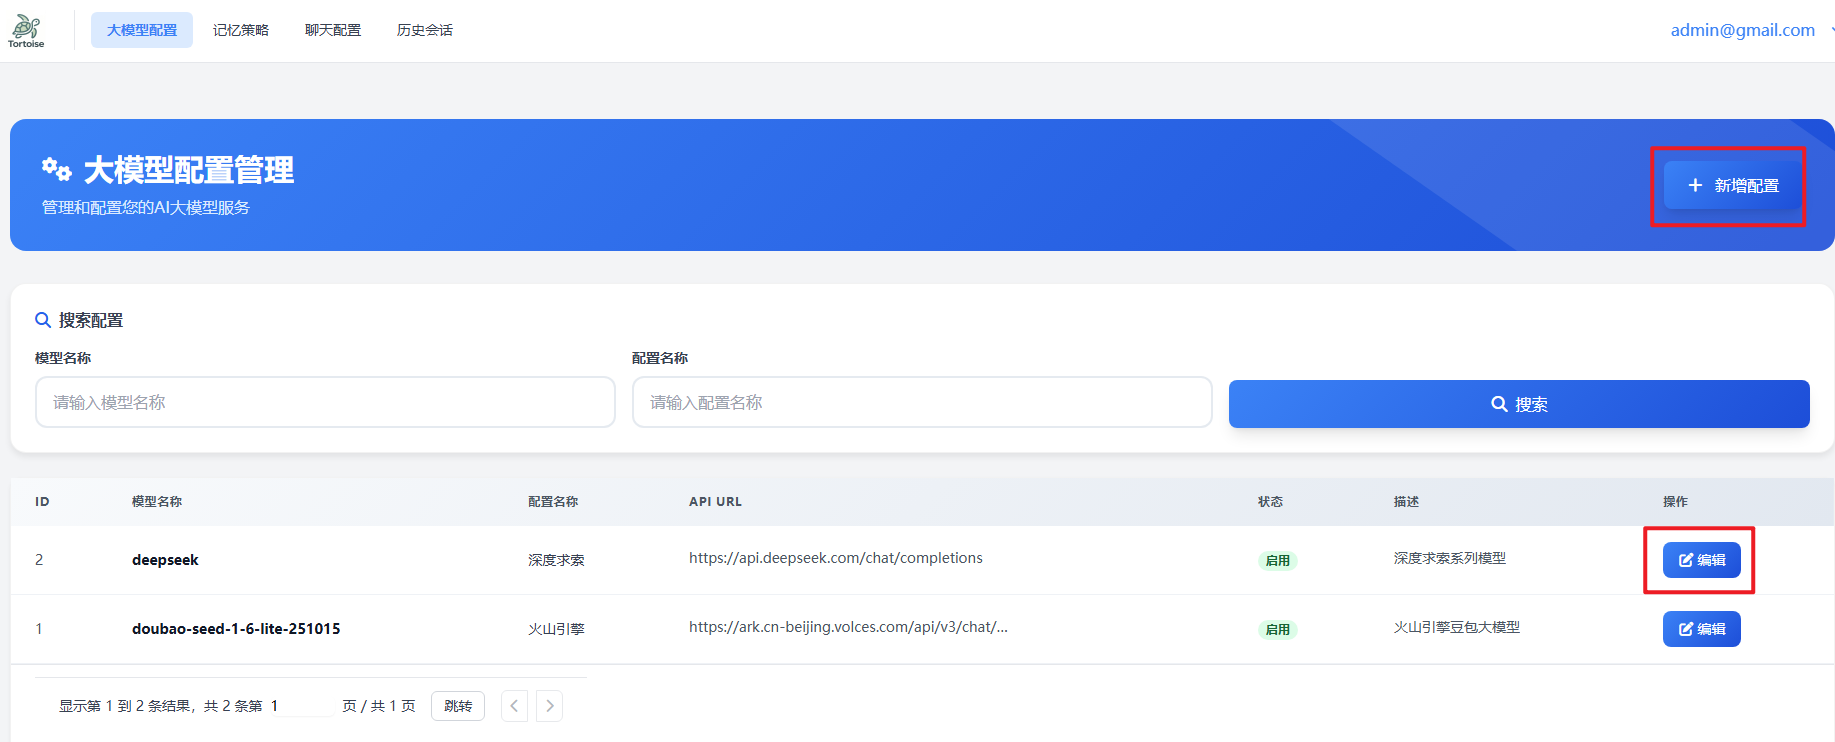Click the 新增配置 button
The height and width of the screenshot is (742, 1835).
click(1733, 185)
